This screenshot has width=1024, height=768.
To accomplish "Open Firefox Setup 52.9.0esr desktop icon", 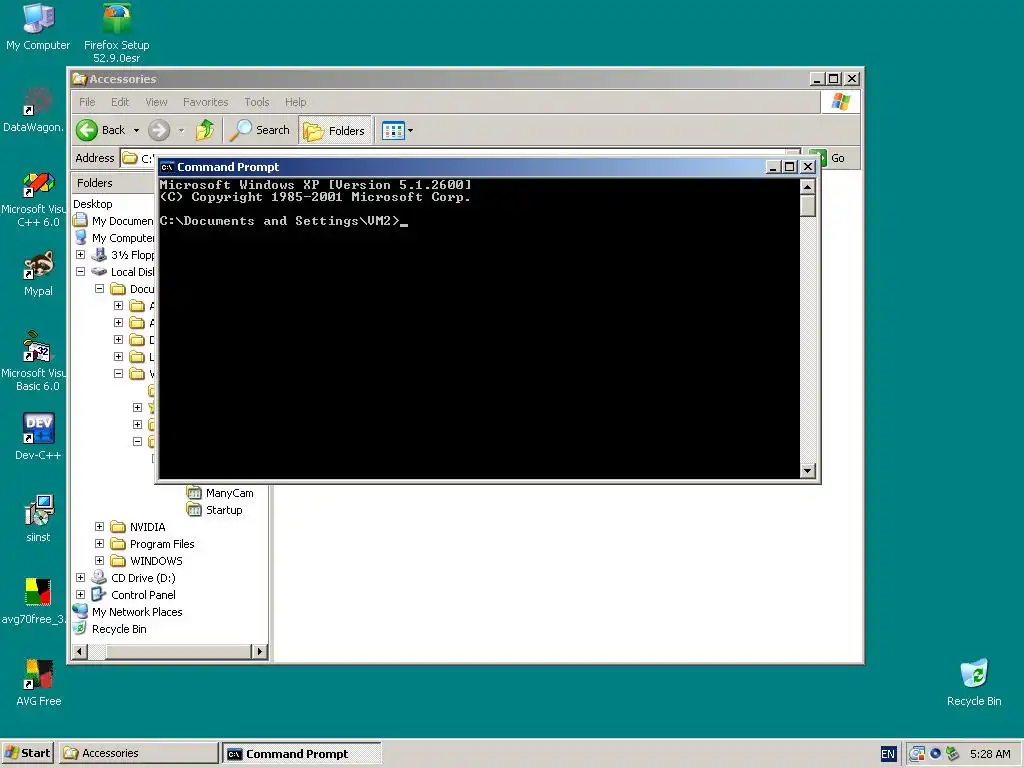I will 116,33.
